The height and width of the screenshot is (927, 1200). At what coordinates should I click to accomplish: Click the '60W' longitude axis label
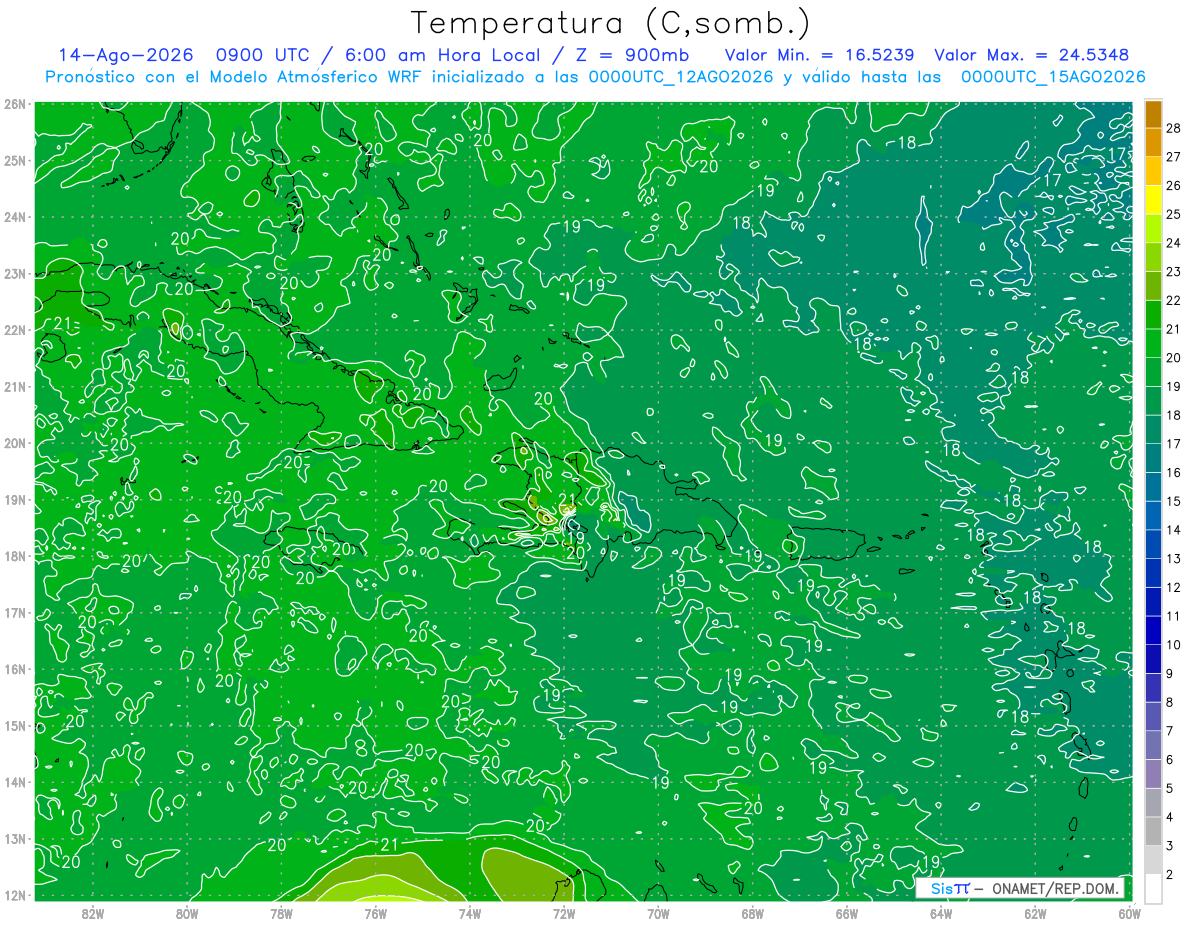pos(1129,913)
